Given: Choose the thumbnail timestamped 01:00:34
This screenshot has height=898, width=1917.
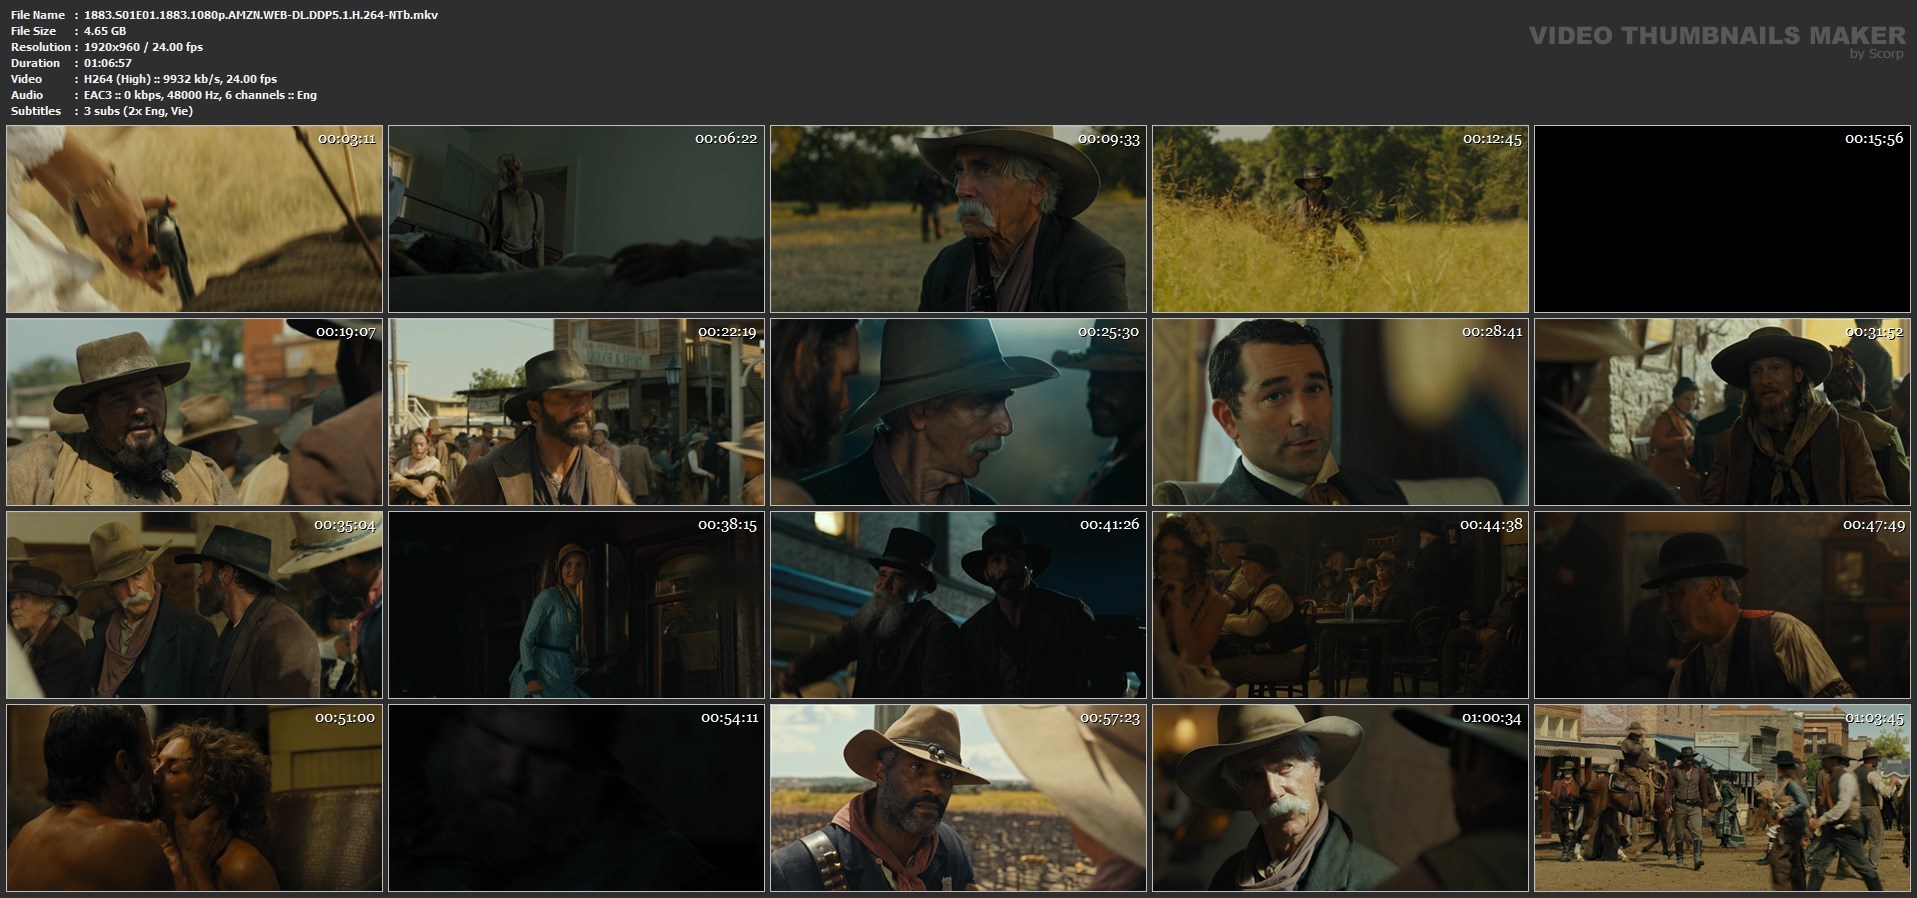Looking at the screenshot, I should 1340,798.
